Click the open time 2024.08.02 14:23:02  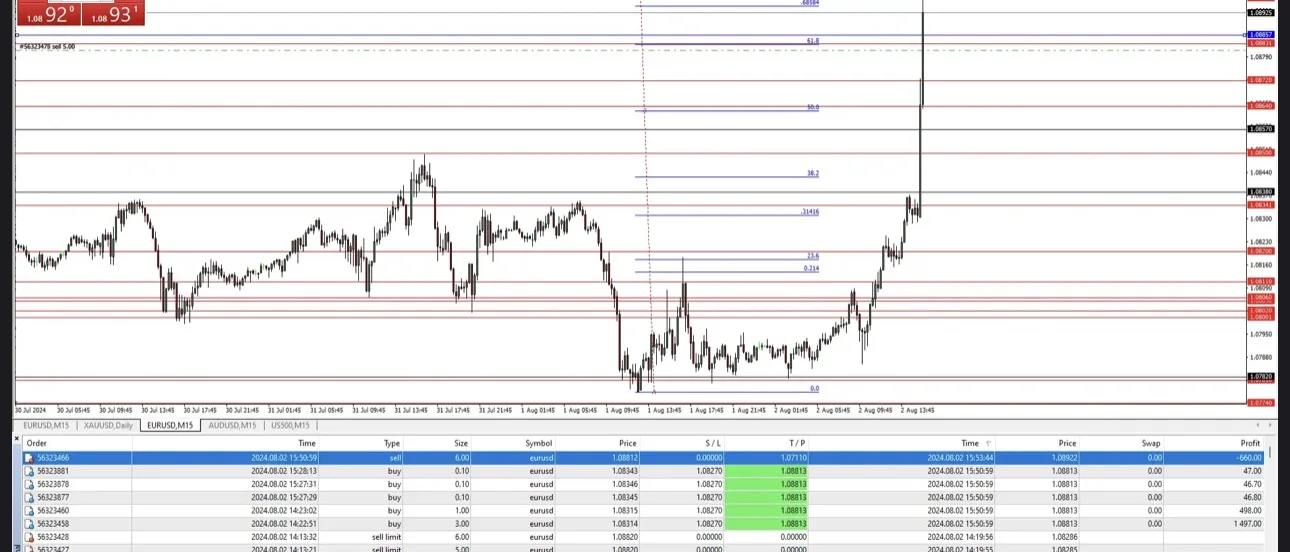coord(284,510)
